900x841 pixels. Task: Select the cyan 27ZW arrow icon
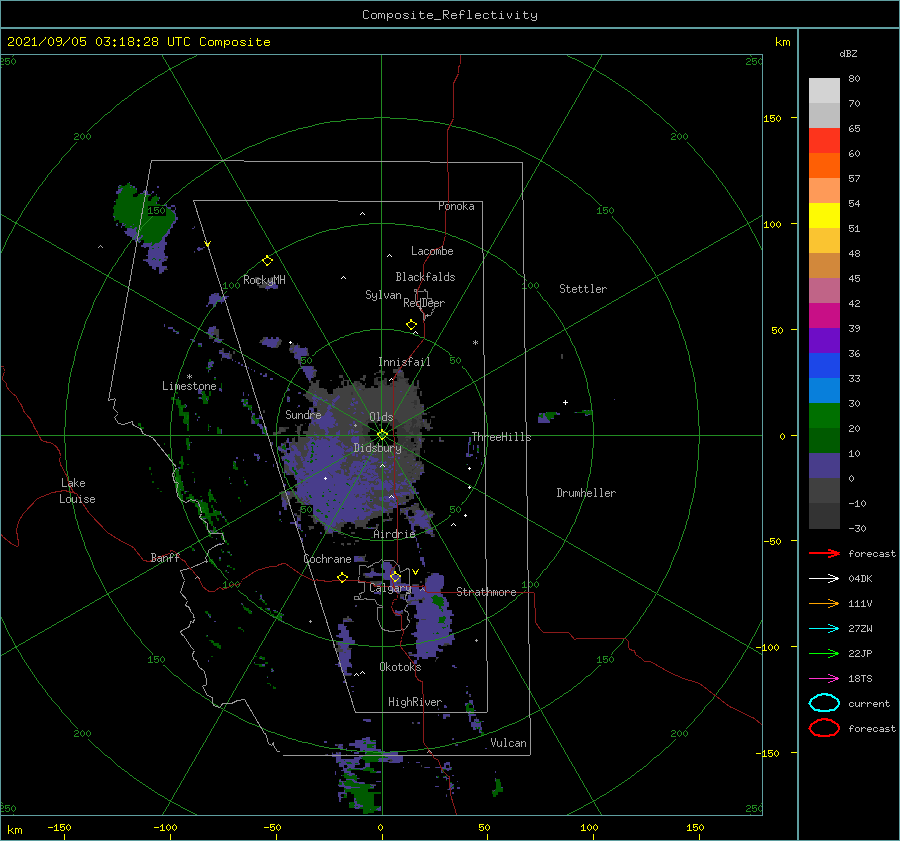pyautogui.click(x=824, y=629)
